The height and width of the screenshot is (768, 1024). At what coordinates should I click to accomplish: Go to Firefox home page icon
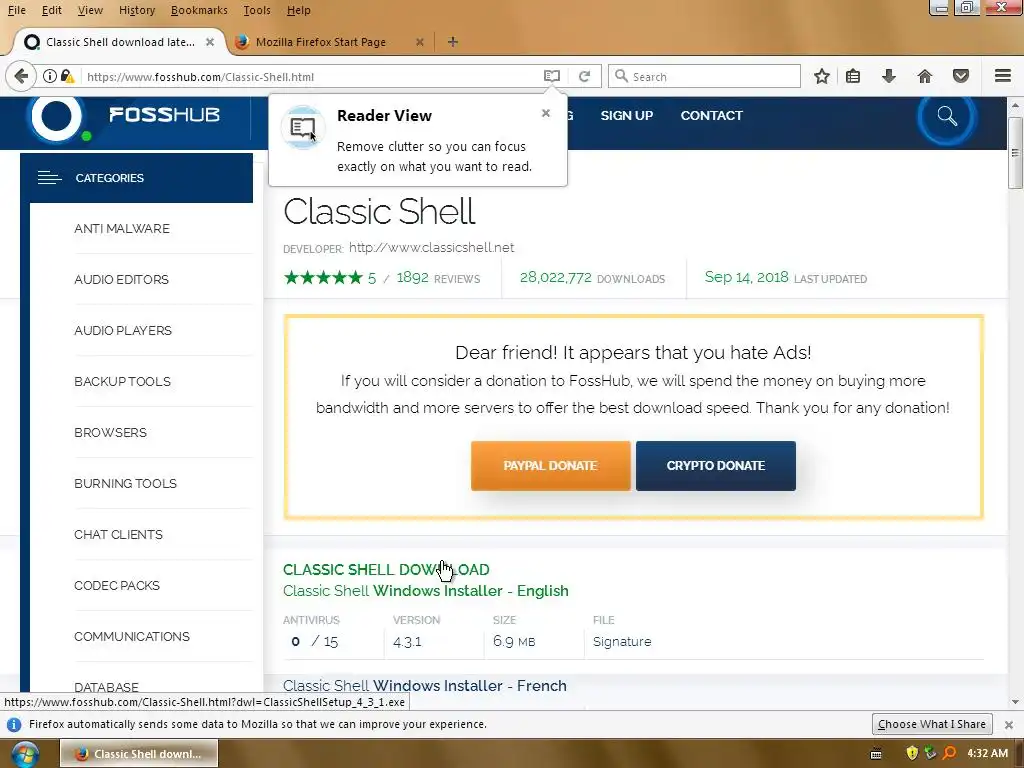coord(925,76)
